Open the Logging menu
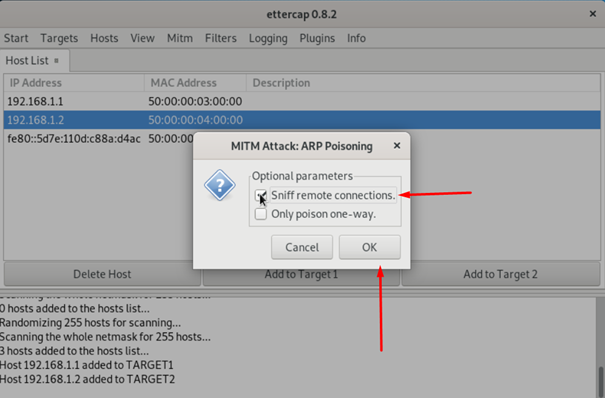The height and width of the screenshot is (398, 605). tap(268, 38)
